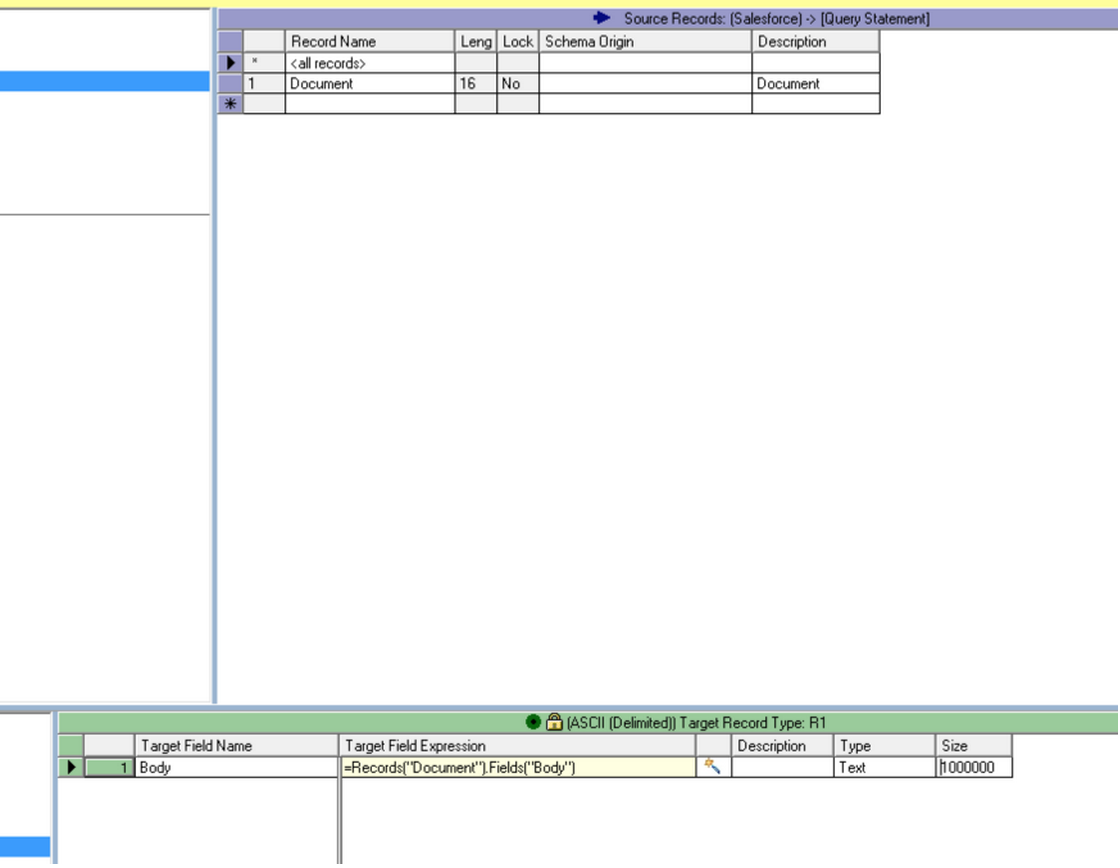Image resolution: width=1120 pixels, height=868 pixels.
Task: Click the empty Record Name cell in new row
Action: [x=370, y=104]
